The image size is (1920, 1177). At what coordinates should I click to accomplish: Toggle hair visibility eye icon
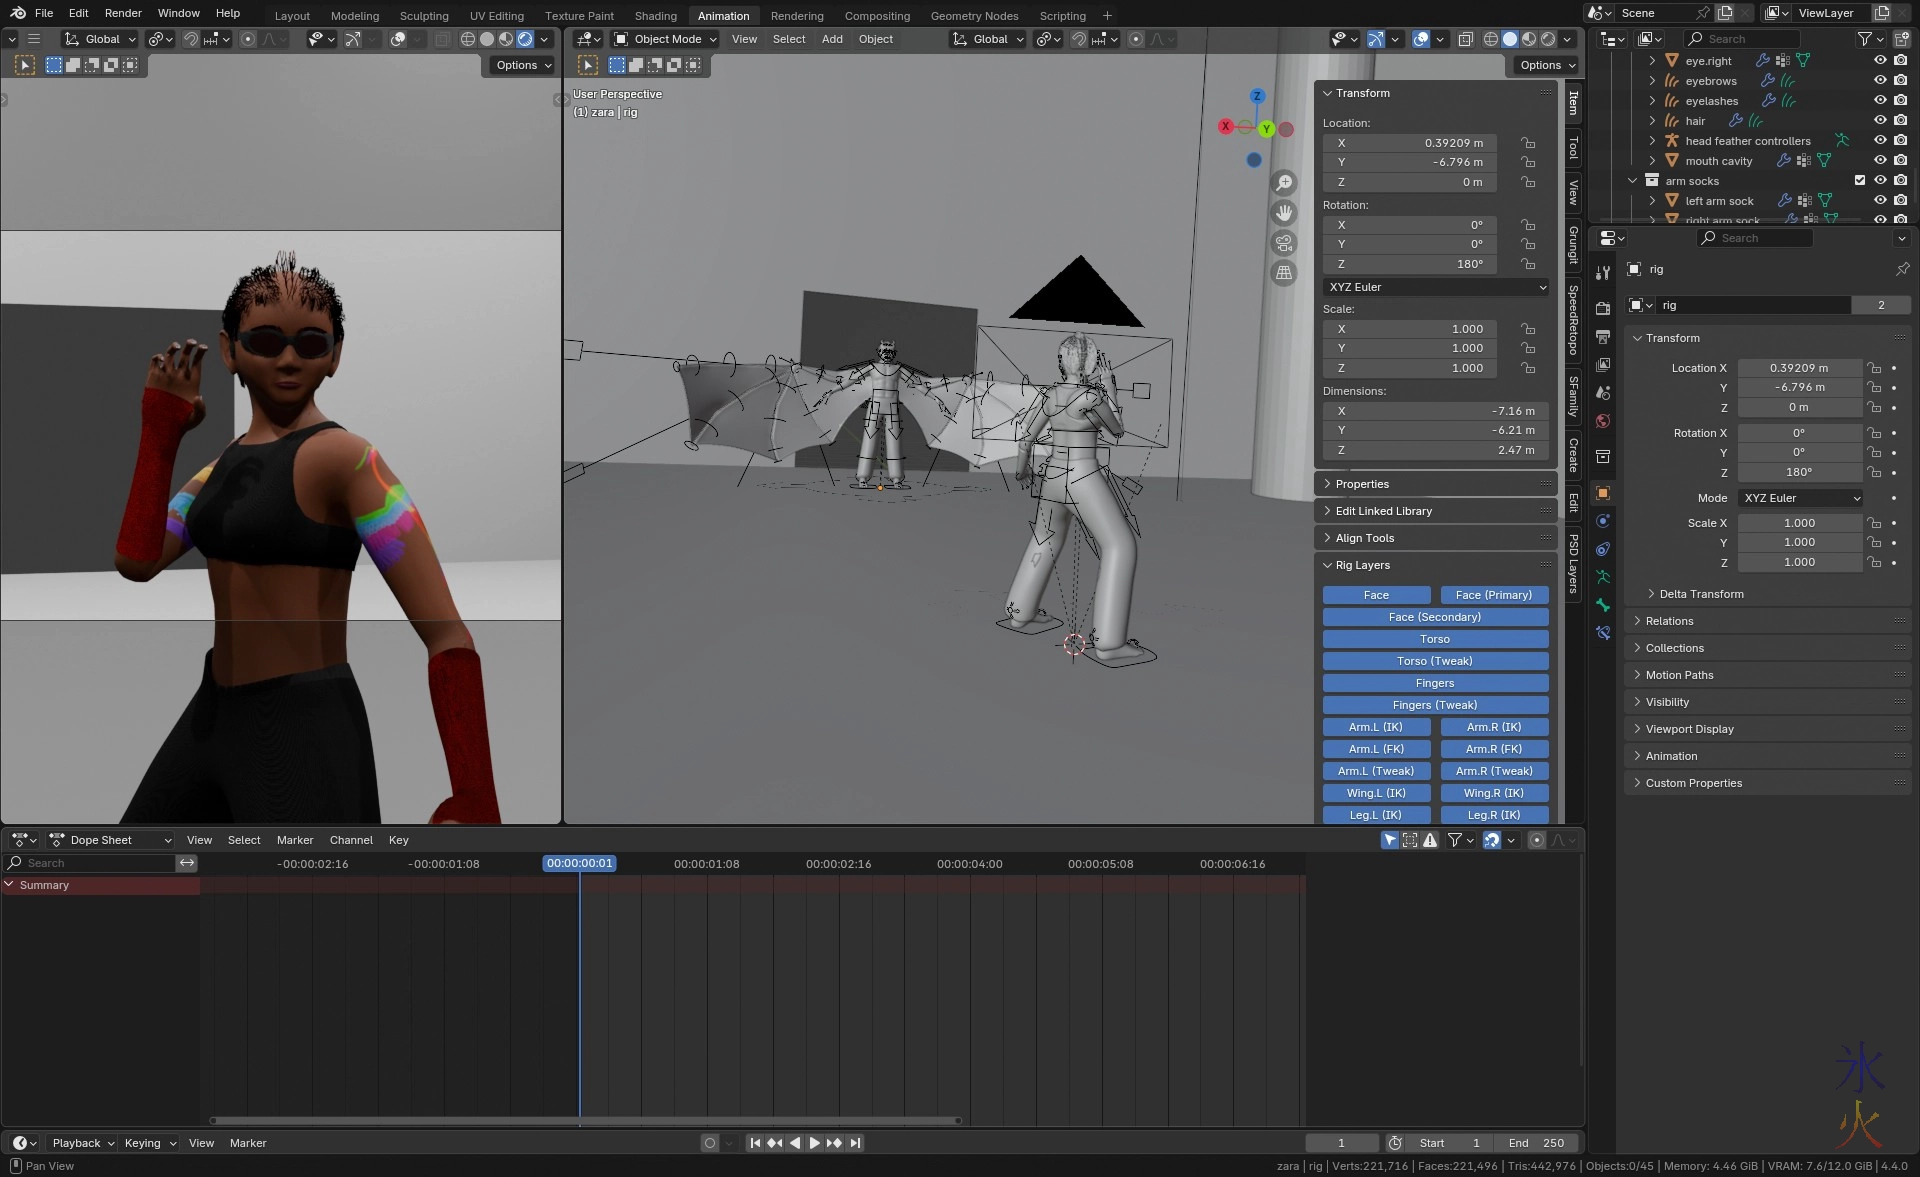(x=1880, y=121)
